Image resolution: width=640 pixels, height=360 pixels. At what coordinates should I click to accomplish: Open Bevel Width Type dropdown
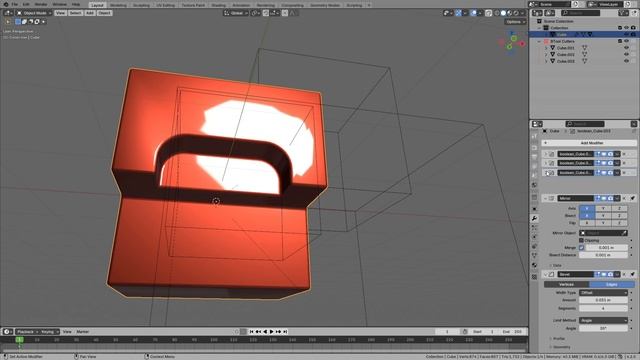point(603,293)
